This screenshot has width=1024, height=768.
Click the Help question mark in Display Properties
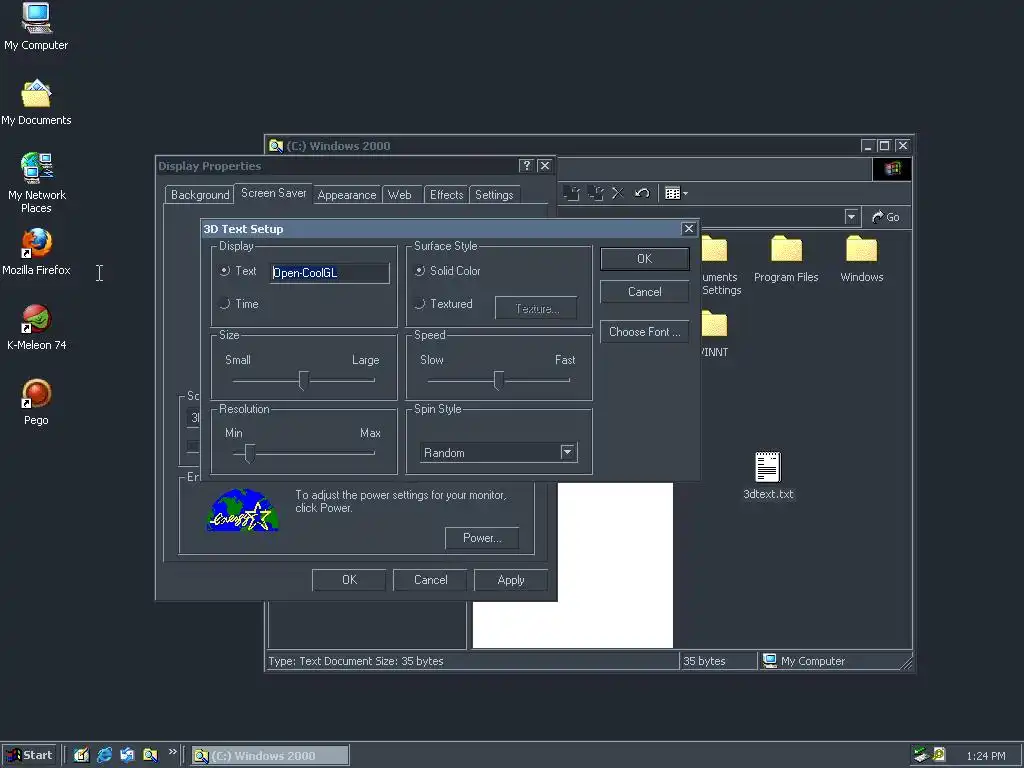pyautogui.click(x=526, y=166)
